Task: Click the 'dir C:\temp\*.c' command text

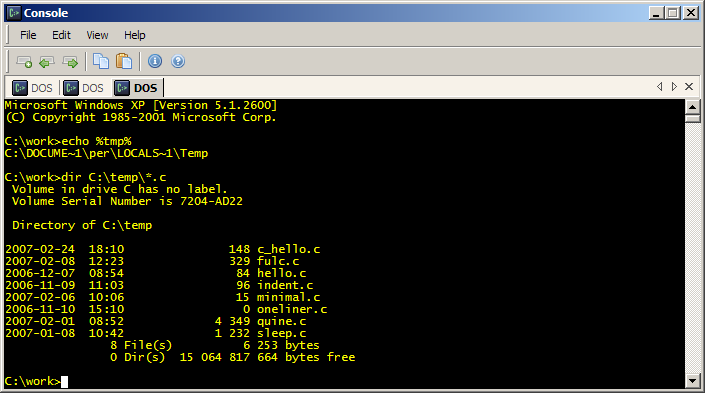Action: (x=114, y=177)
